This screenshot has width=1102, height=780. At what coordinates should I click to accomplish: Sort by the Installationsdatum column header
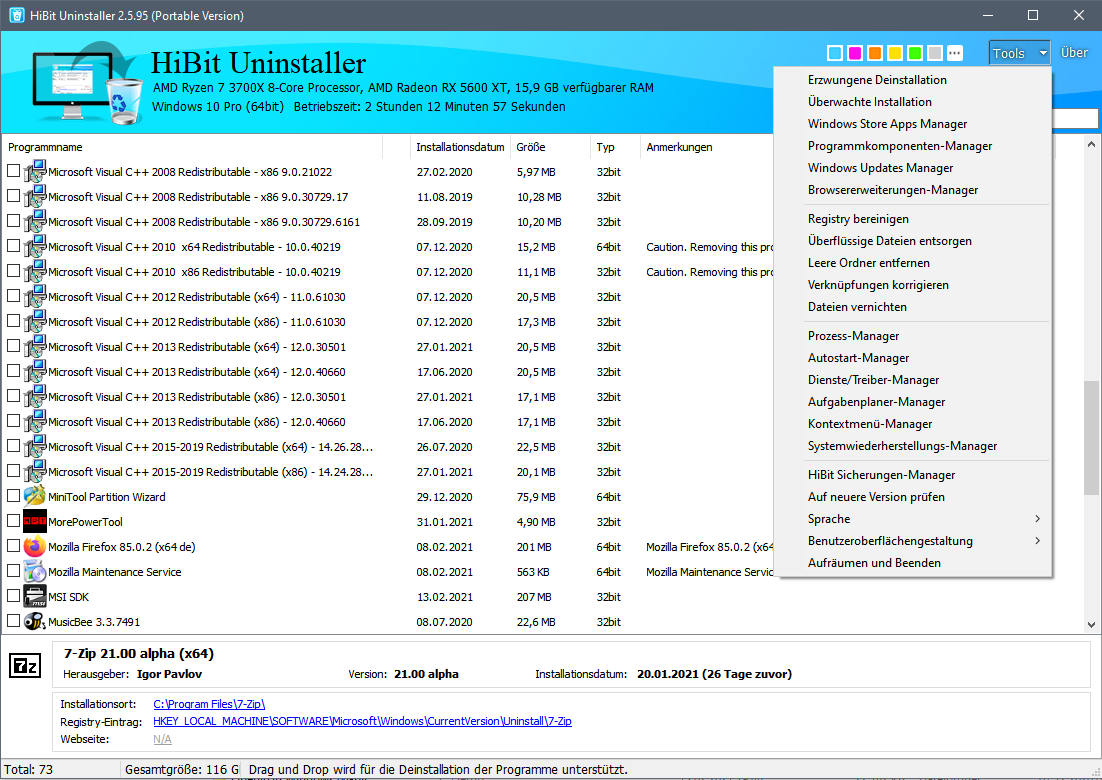pos(460,147)
